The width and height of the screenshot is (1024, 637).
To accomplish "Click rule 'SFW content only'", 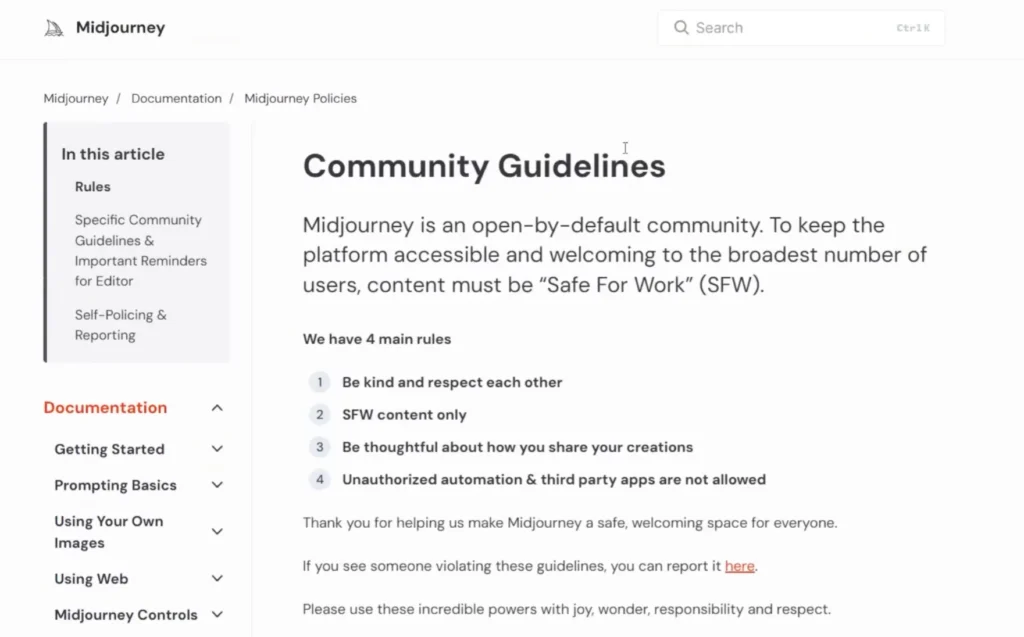I will [404, 415].
